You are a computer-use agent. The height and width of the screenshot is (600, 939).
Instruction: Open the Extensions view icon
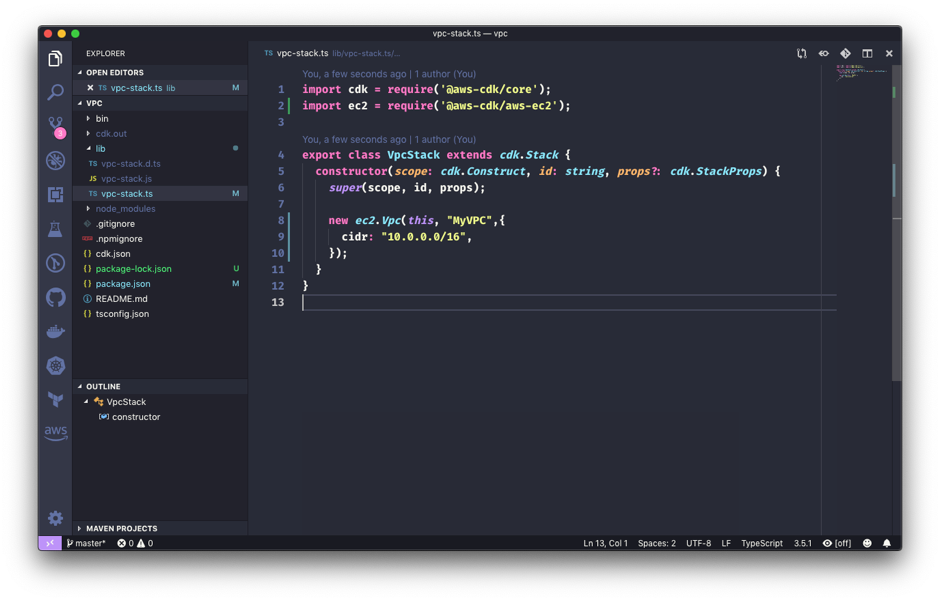55,195
